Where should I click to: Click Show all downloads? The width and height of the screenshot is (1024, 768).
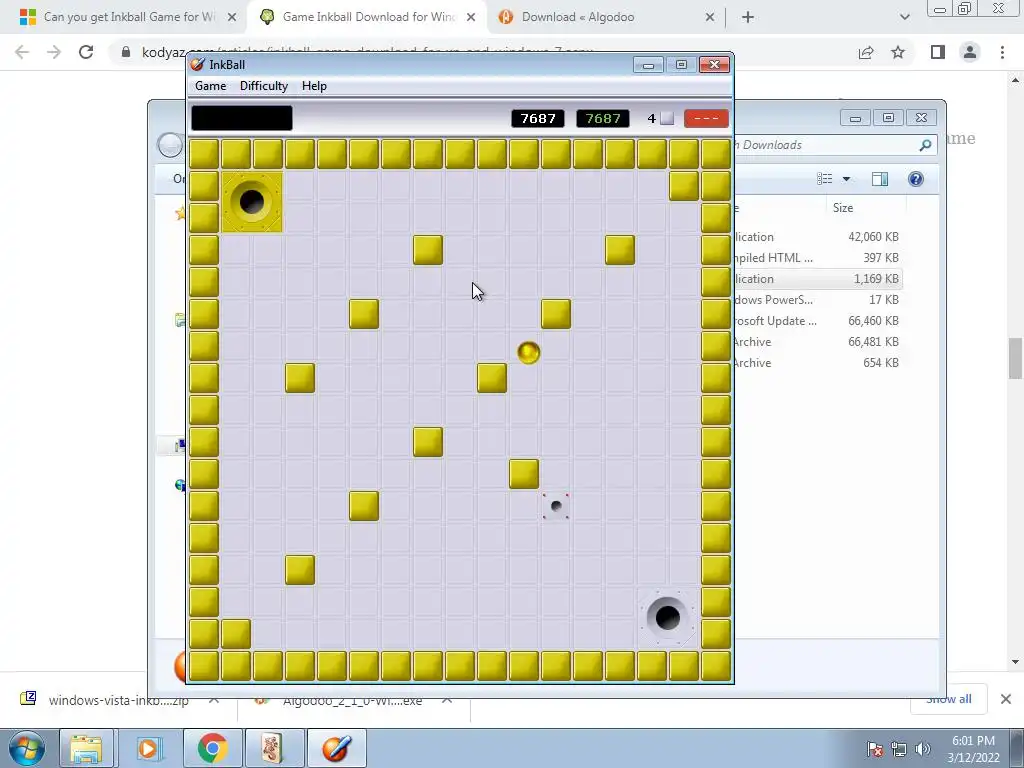949,699
